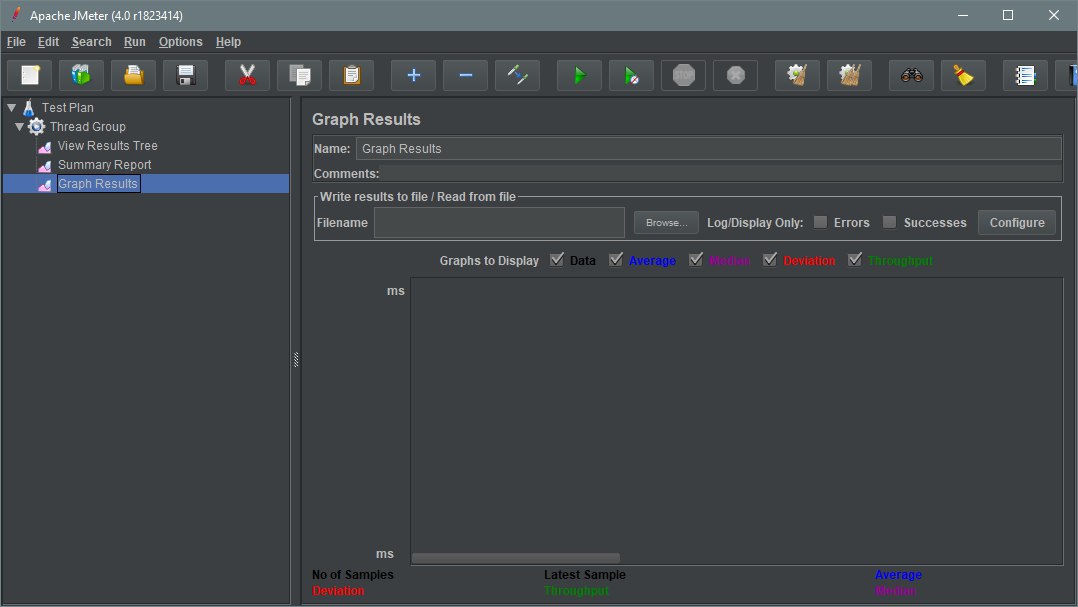Select the Test Plan tree label
Screen dimensions: 1078x607
[x=67, y=107]
